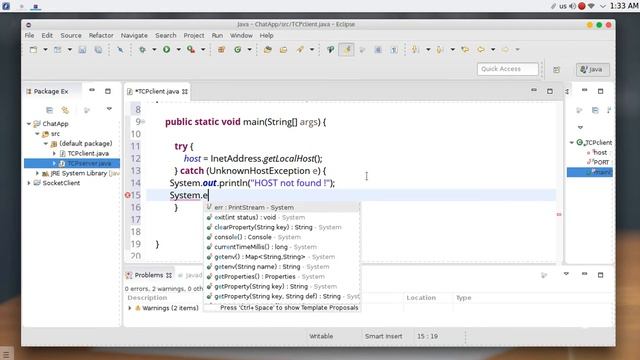640x360 pixels.
Task: Select TCPserver.java in Package Explorer
Action: [x=89, y=163]
